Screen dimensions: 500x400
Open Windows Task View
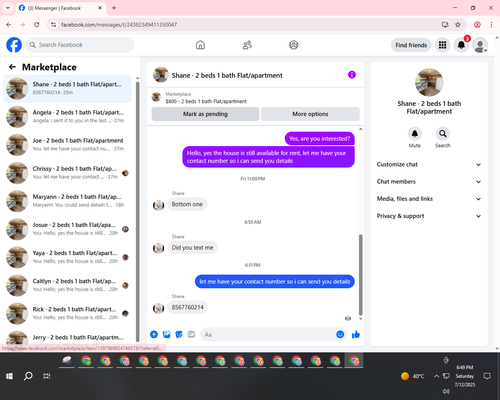[47, 376]
